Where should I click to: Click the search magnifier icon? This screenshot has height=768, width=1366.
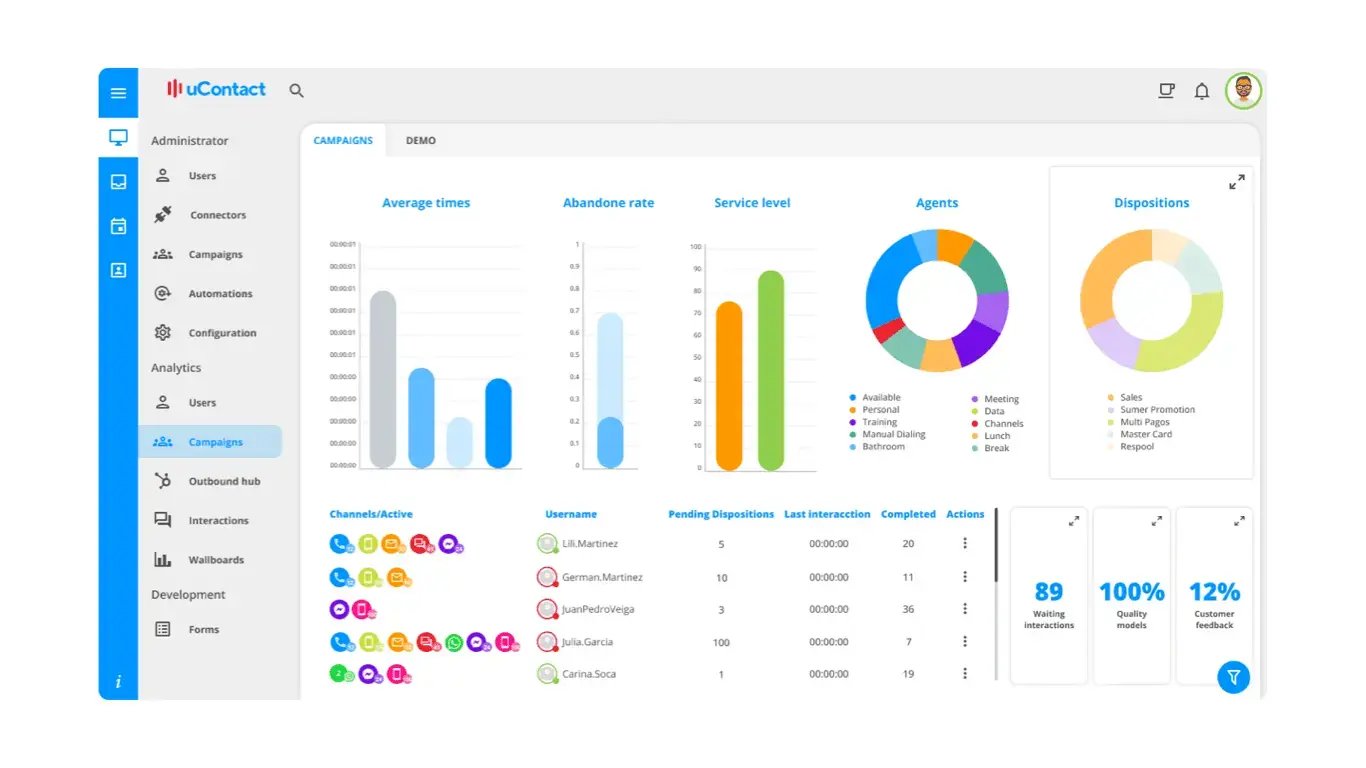[296, 90]
